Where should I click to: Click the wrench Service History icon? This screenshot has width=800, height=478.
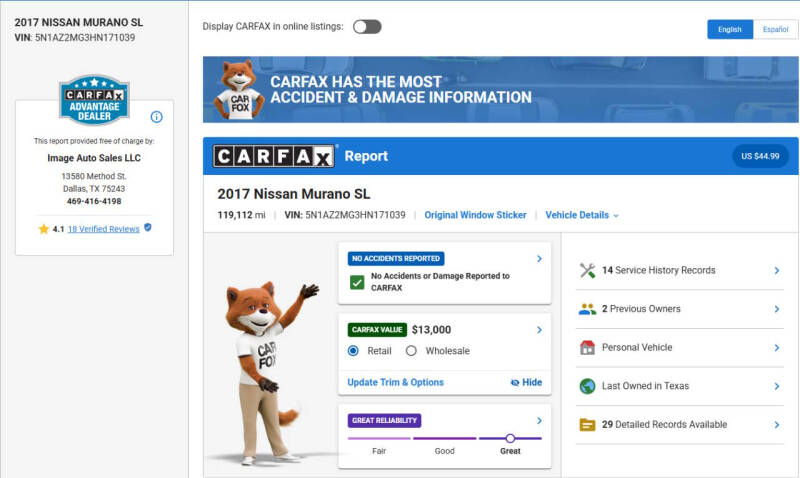click(587, 270)
